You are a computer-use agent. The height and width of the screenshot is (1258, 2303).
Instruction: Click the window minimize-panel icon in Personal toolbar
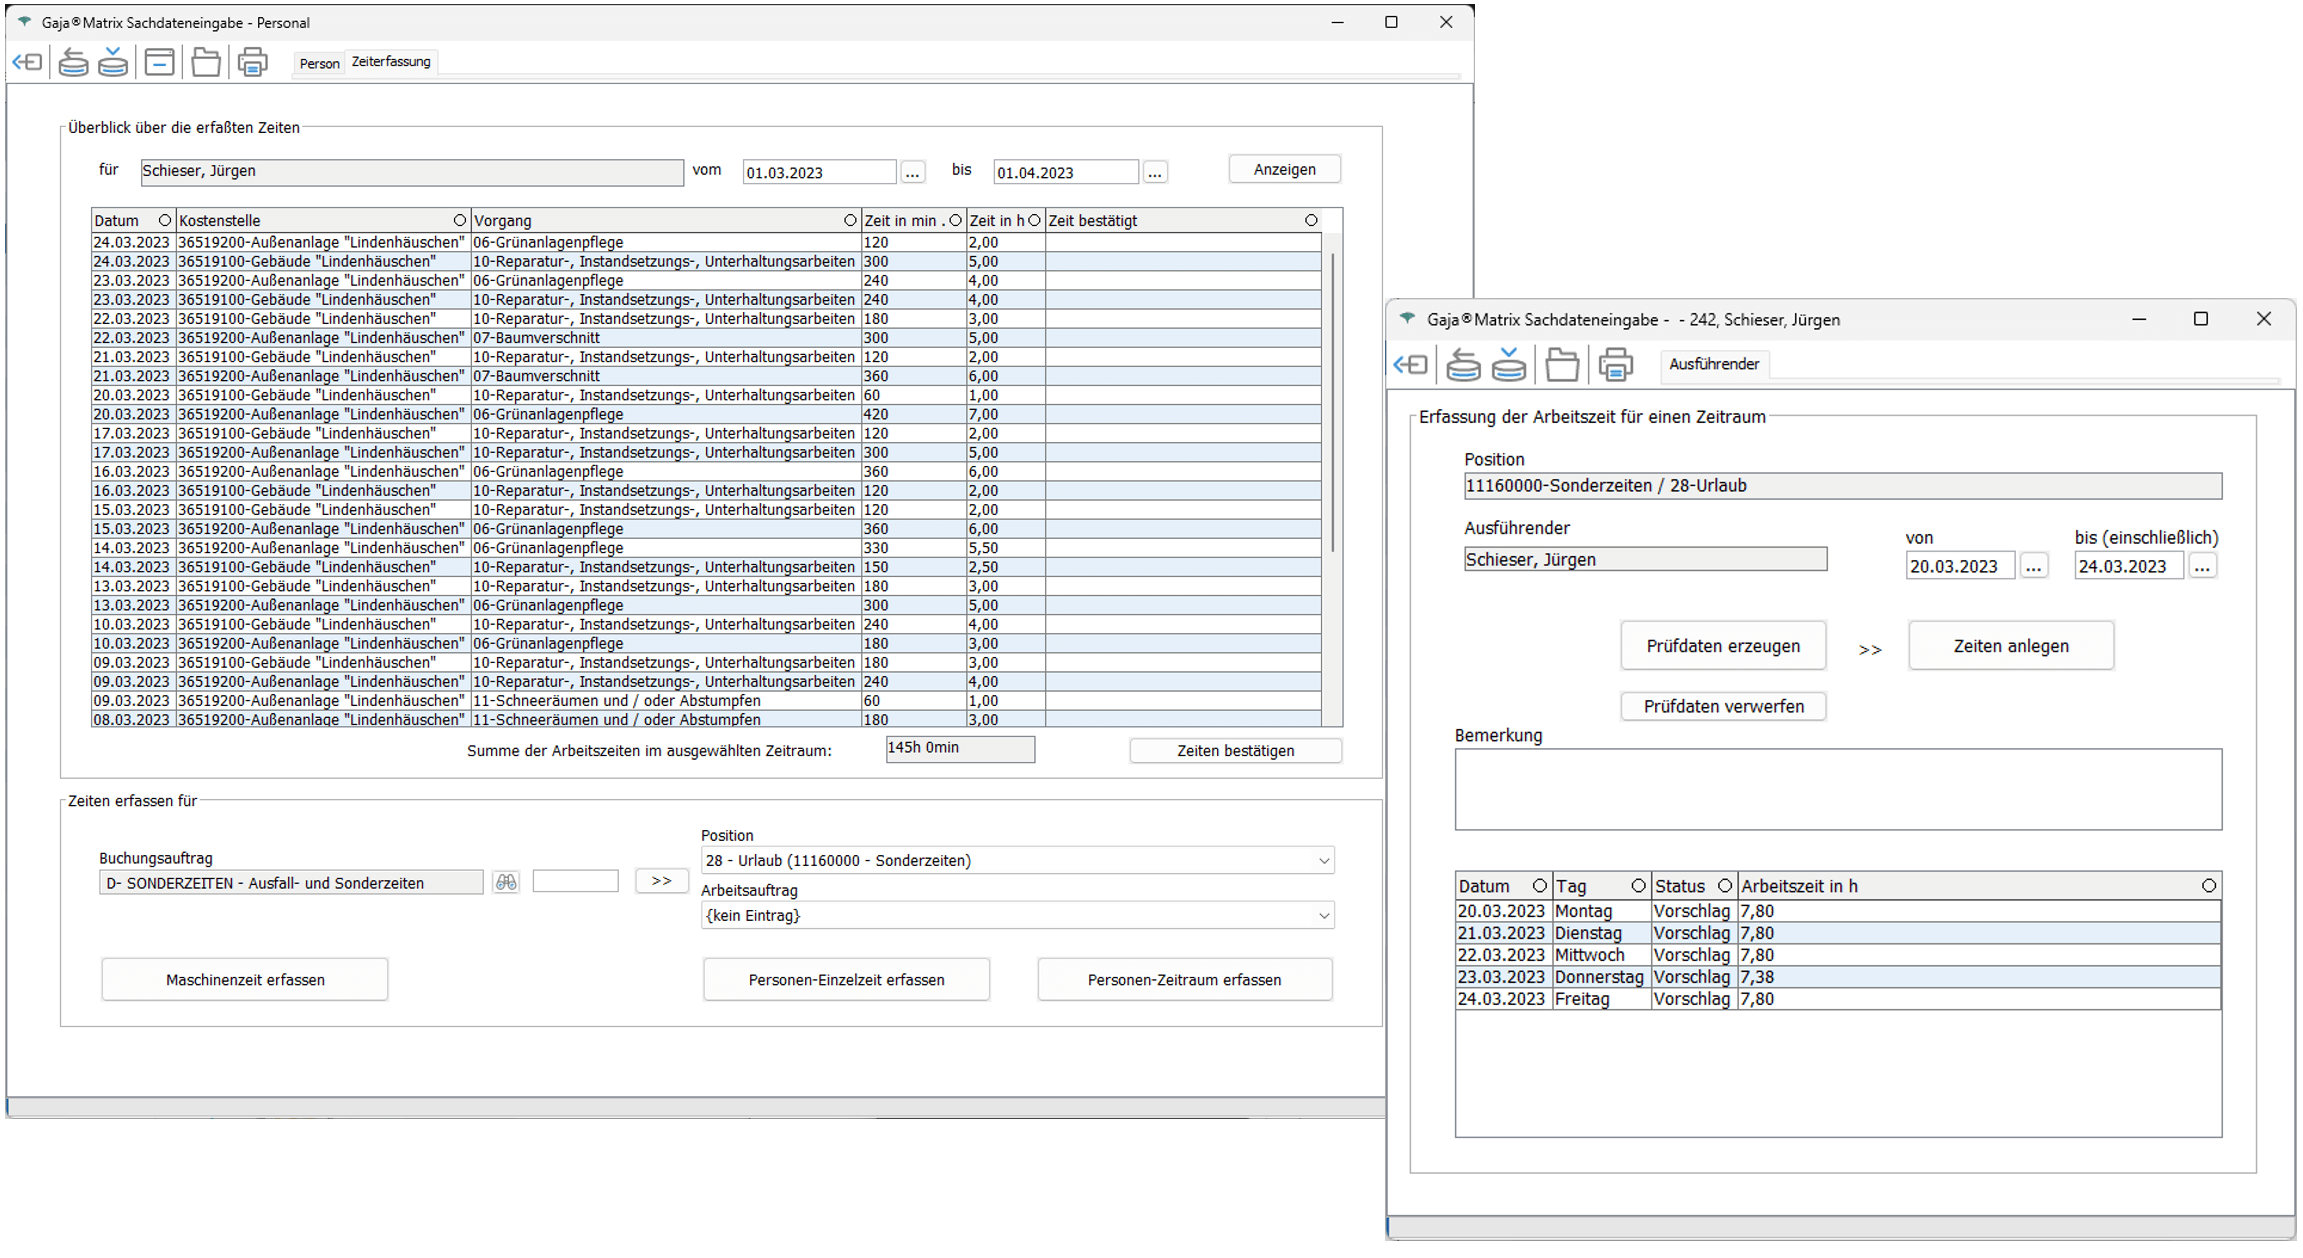pyautogui.click(x=159, y=62)
